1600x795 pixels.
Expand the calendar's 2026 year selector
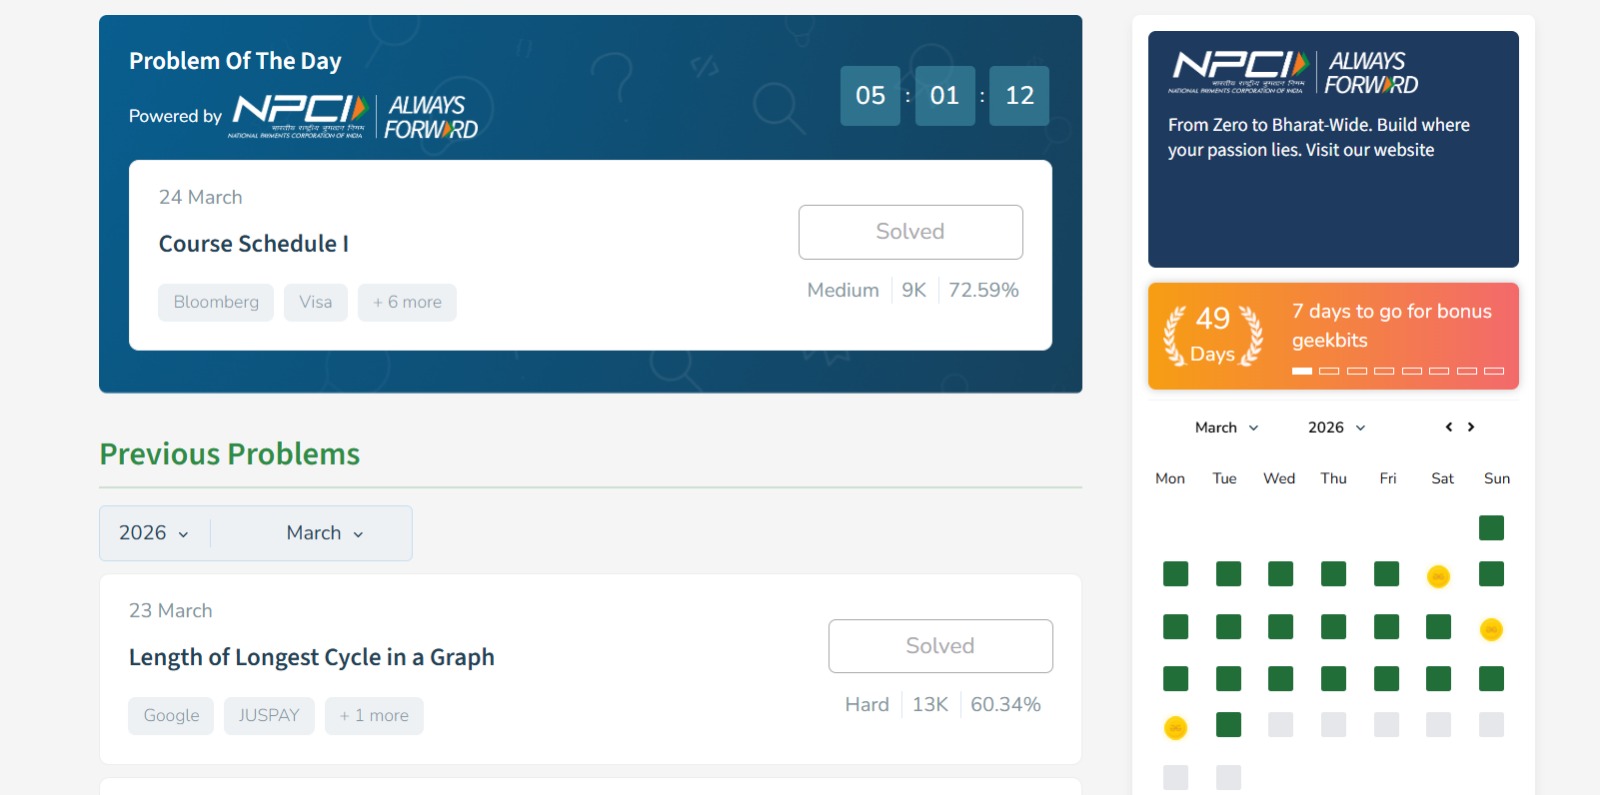click(1336, 427)
